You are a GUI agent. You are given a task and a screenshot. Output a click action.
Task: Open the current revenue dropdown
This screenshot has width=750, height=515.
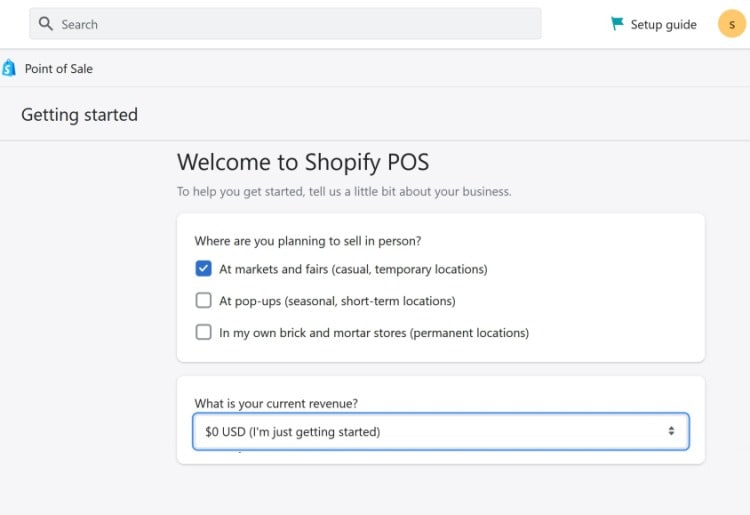pos(441,431)
